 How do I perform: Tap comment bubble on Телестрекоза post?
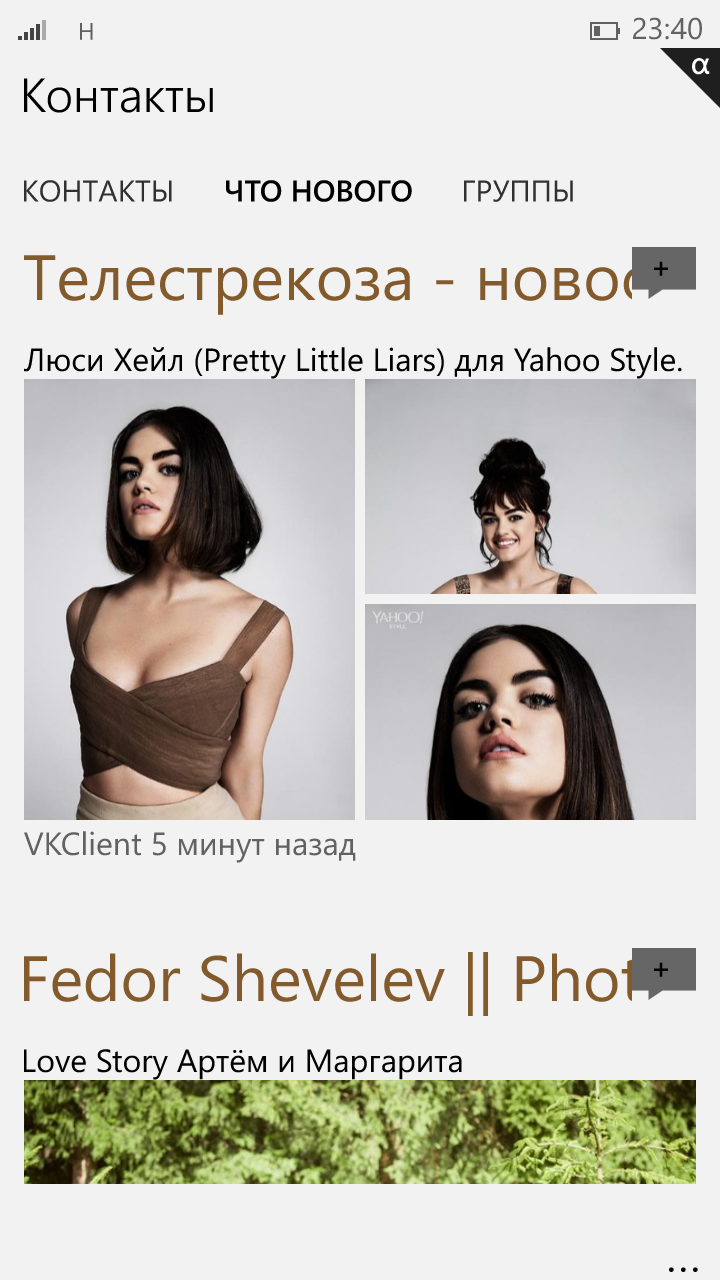click(x=664, y=272)
